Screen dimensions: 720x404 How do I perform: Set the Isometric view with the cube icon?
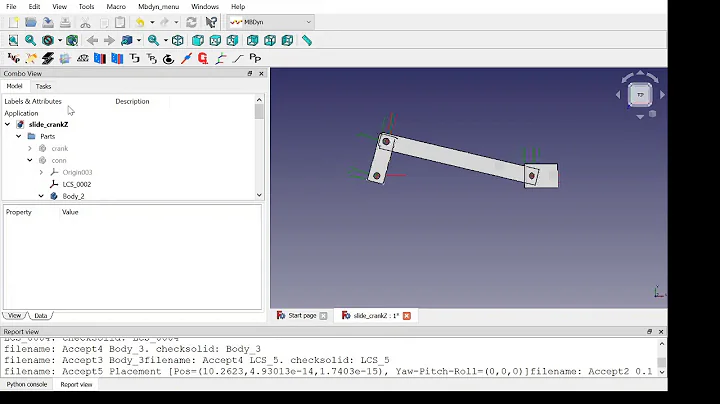[178, 40]
